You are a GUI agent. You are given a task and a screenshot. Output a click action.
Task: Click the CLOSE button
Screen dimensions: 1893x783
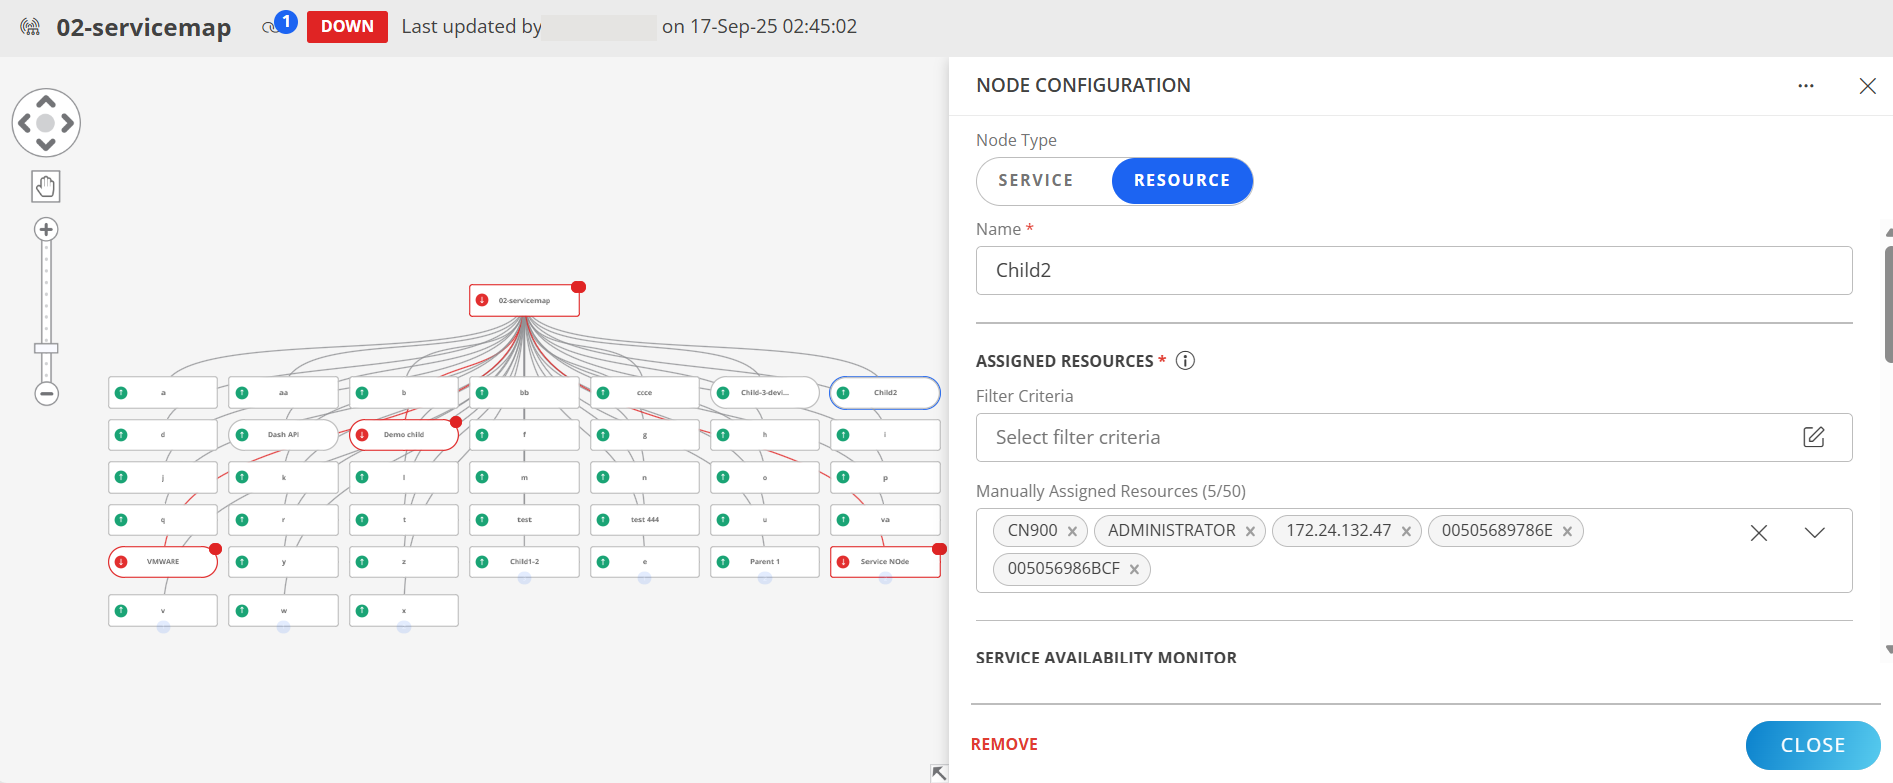(1813, 745)
